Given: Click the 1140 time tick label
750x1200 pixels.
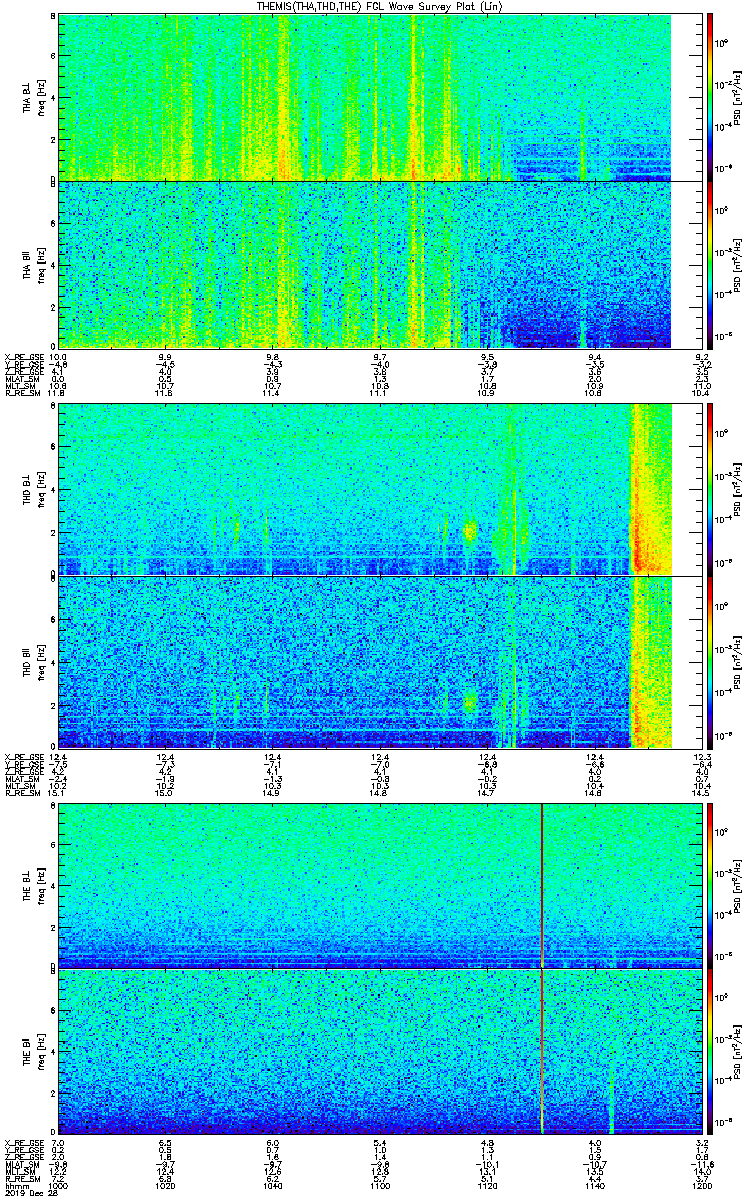Looking at the screenshot, I should pyautogui.click(x=593, y=1185).
